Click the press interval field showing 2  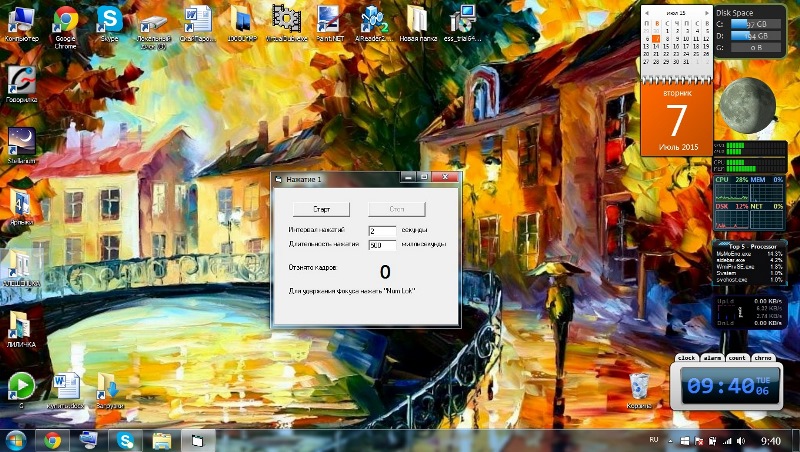[x=382, y=231]
